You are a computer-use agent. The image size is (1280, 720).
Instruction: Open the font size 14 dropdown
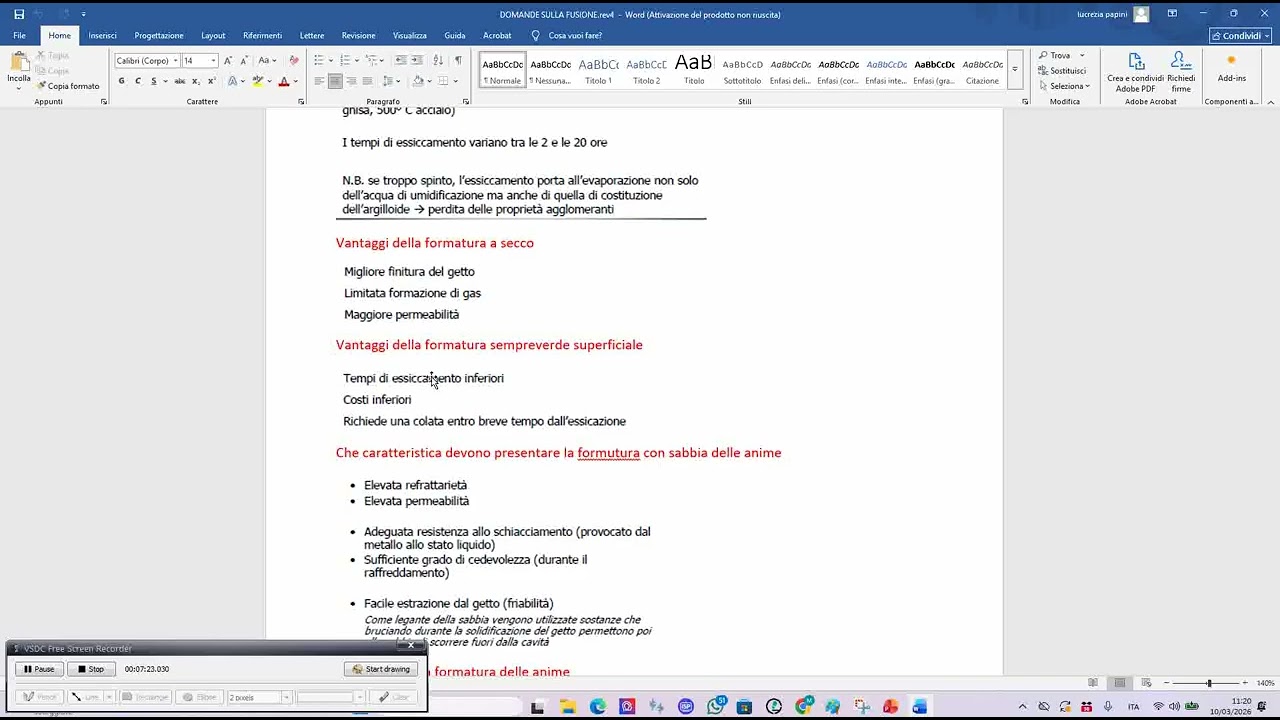213,61
